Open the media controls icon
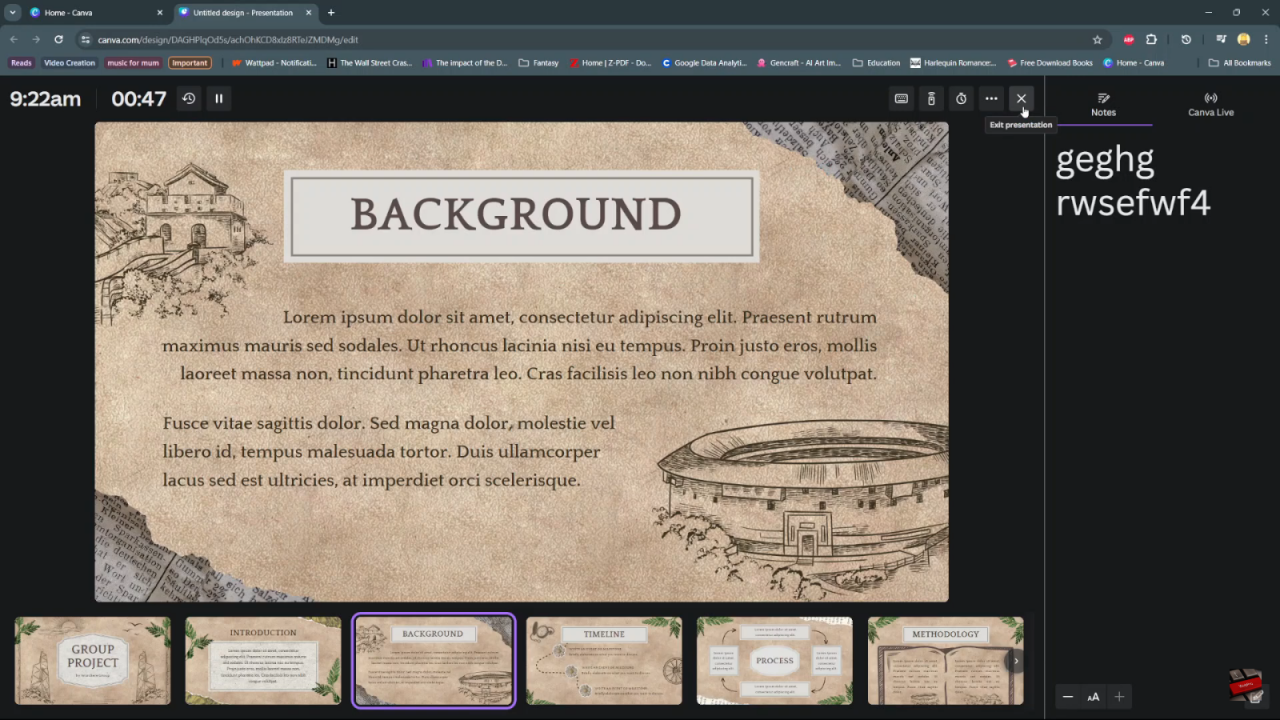 pyautogui.click(x=1221, y=39)
